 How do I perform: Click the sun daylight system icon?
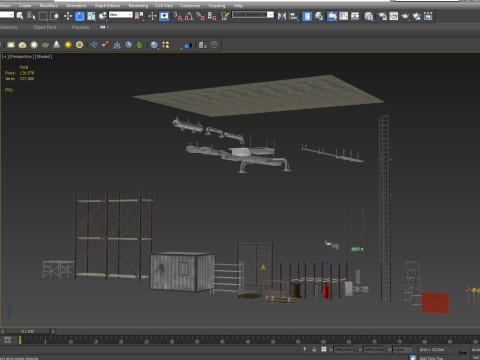[68, 45]
